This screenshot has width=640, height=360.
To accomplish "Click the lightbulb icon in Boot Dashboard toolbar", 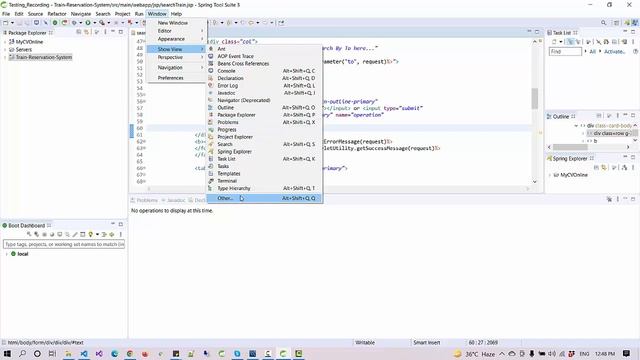I will (x=91, y=235).
